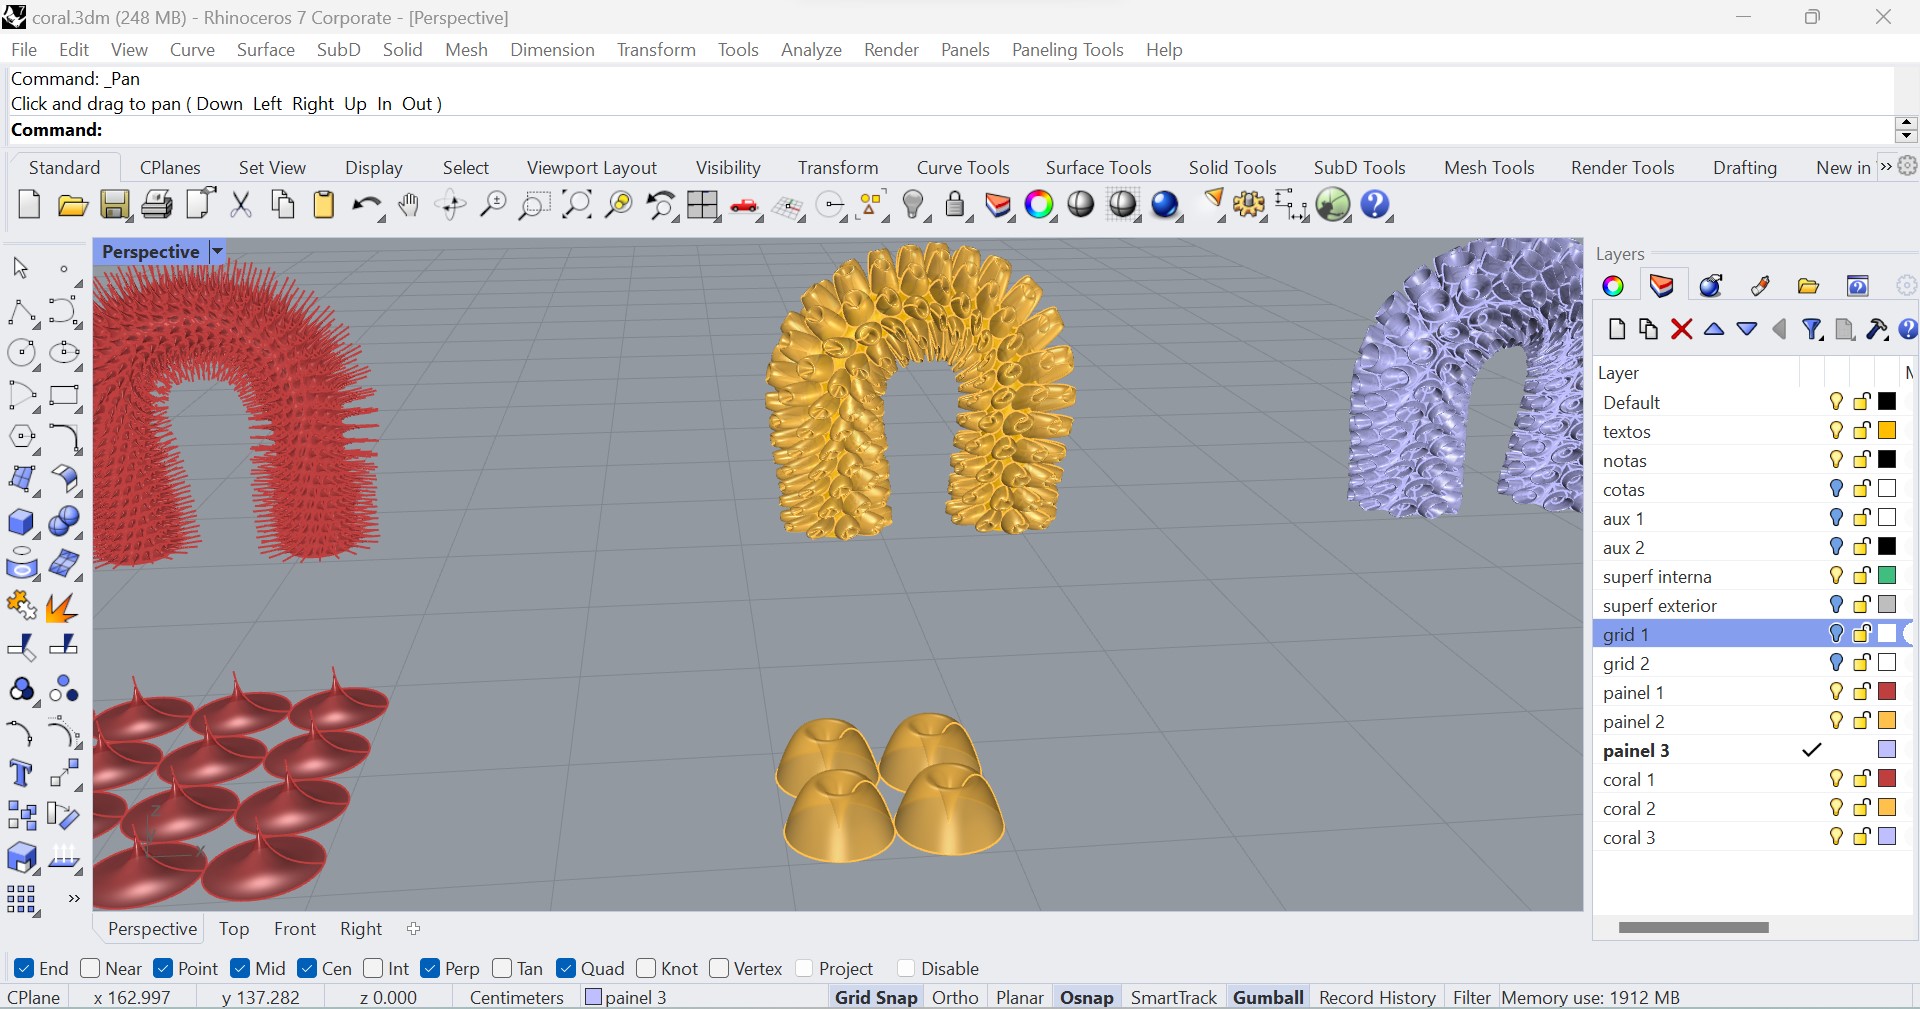Click Filter in the status bar
This screenshot has height=1009, width=1920.
[x=1471, y=997]
